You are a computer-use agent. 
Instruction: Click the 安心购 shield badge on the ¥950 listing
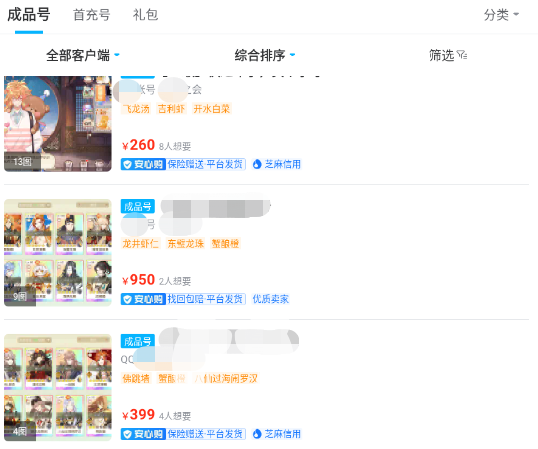coord(143,299)
